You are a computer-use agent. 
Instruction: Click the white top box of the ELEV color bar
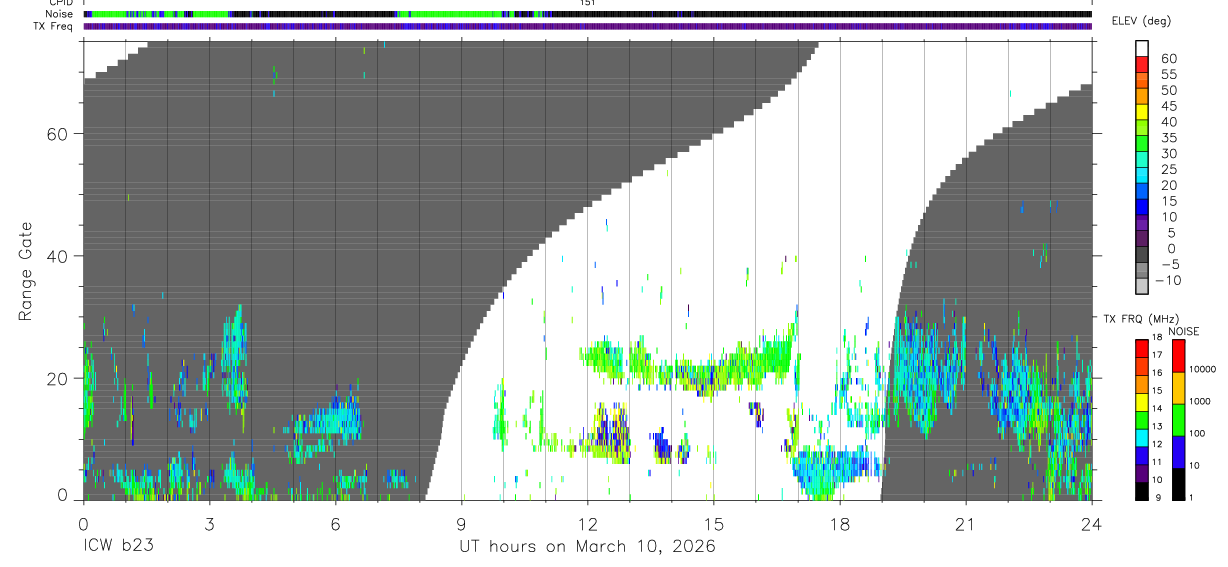(x=1143, y=48)
